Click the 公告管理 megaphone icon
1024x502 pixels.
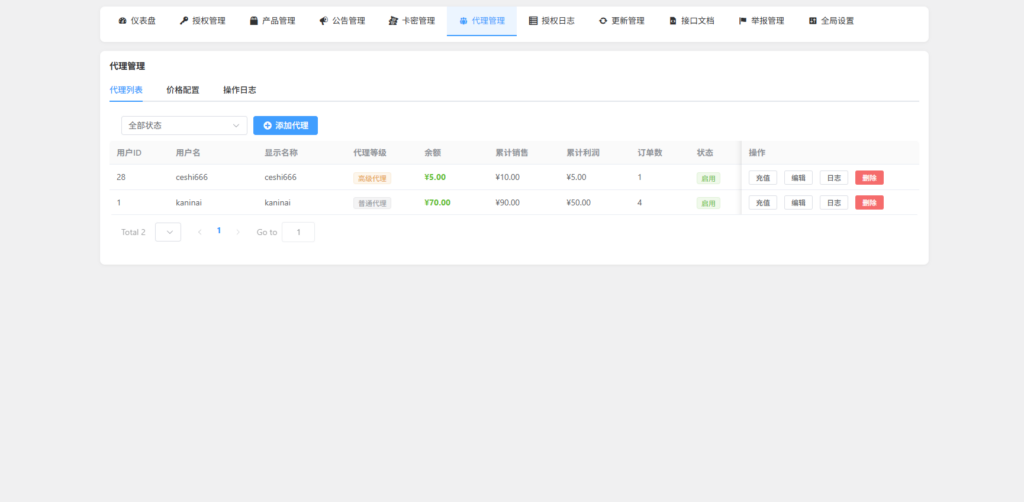point(324,21)
